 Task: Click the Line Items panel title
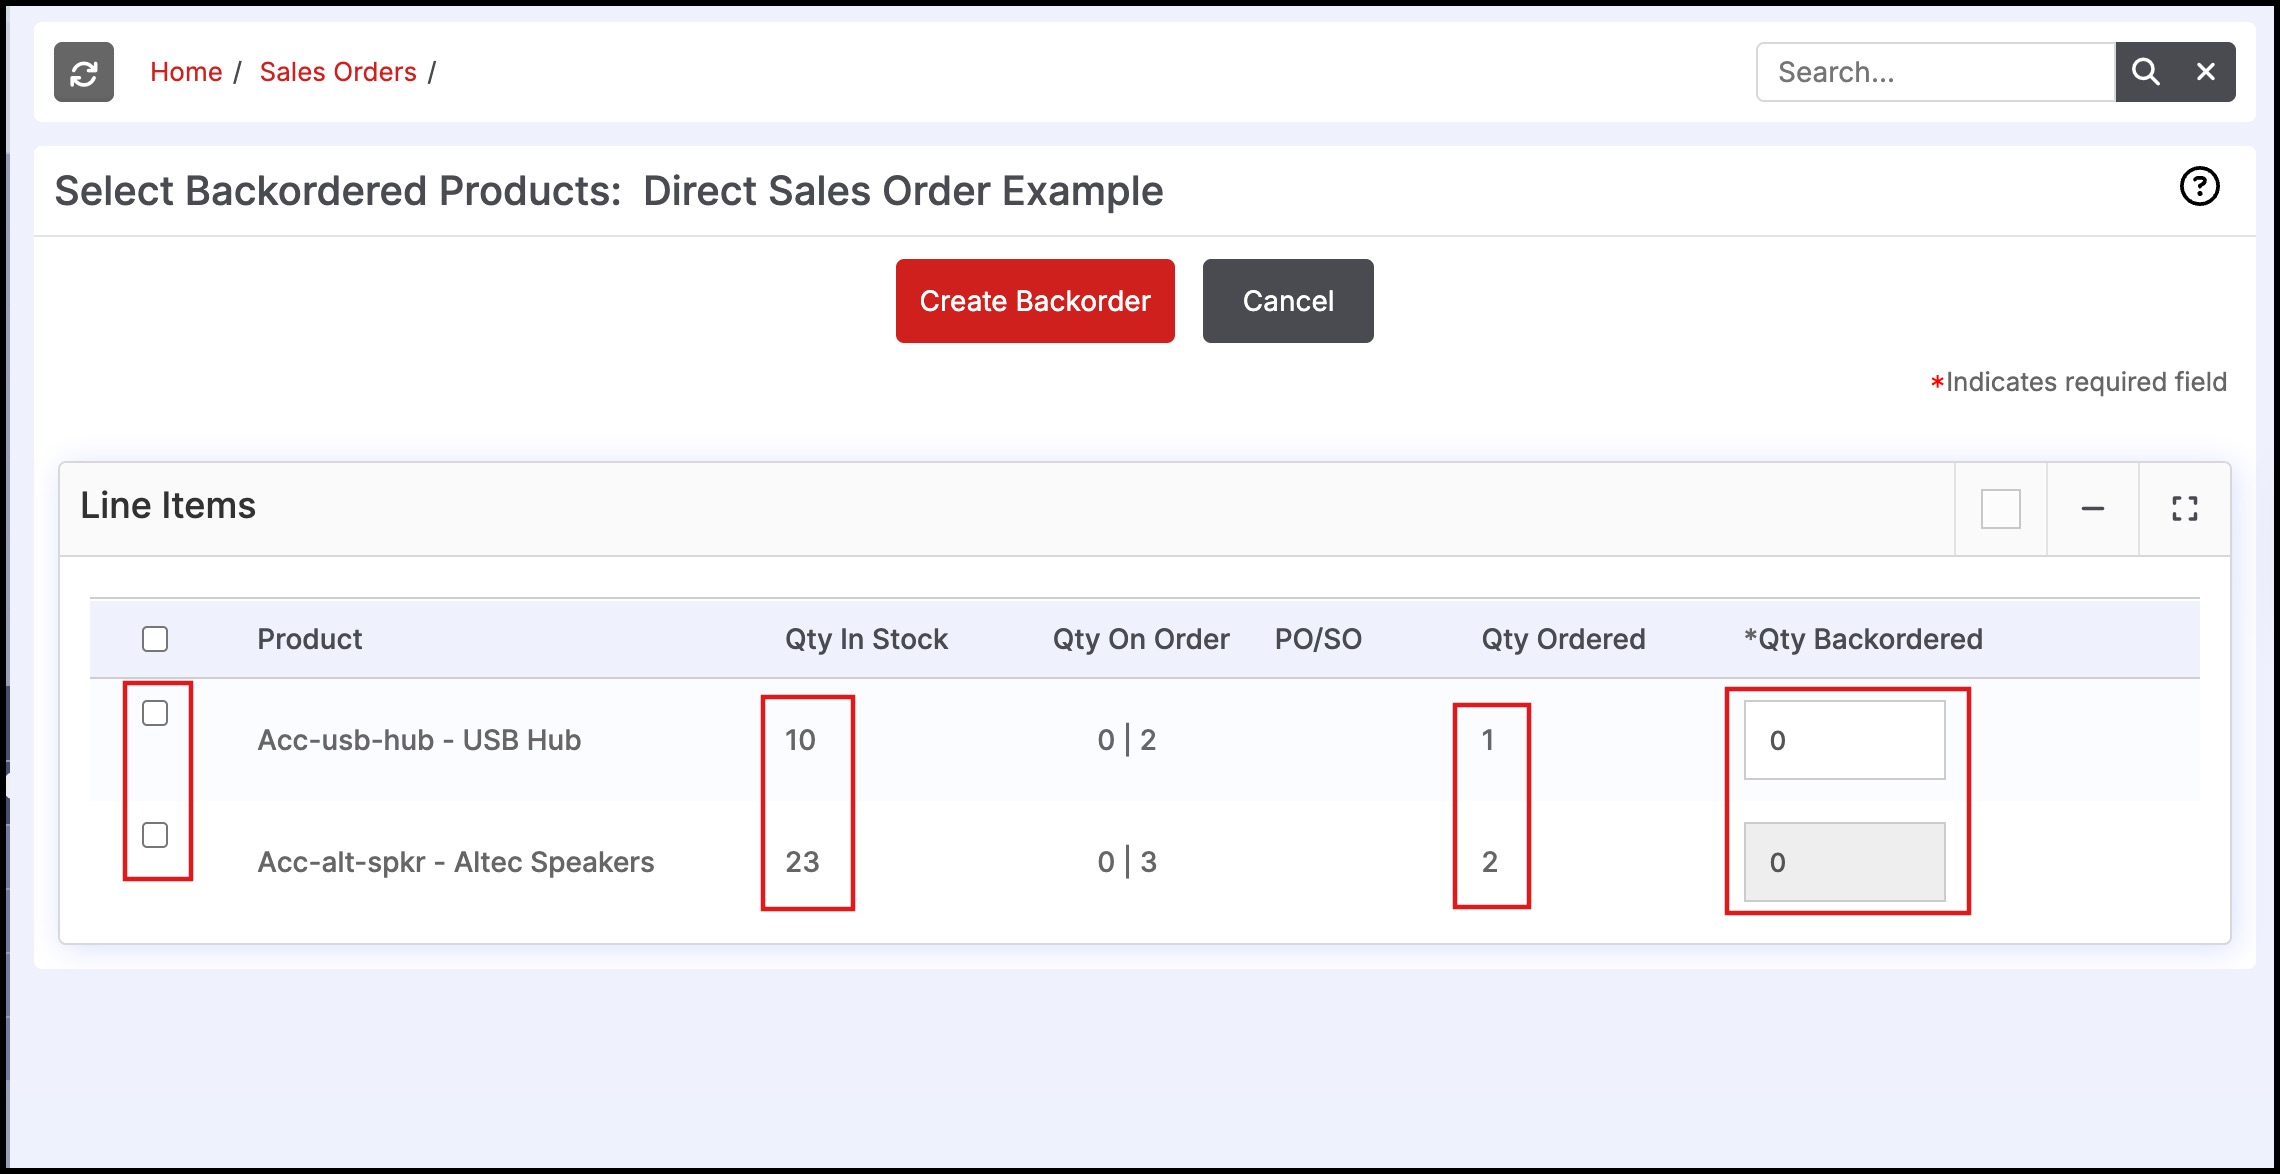coord(168,506)
